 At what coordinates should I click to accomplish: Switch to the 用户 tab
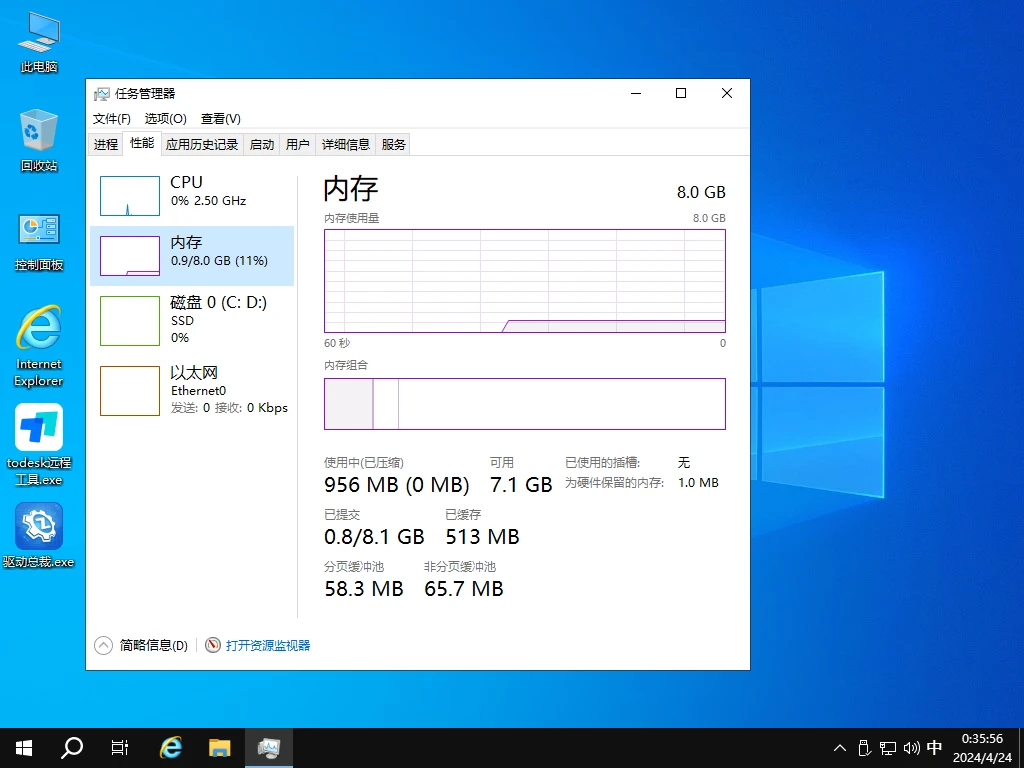click(298, 144)
